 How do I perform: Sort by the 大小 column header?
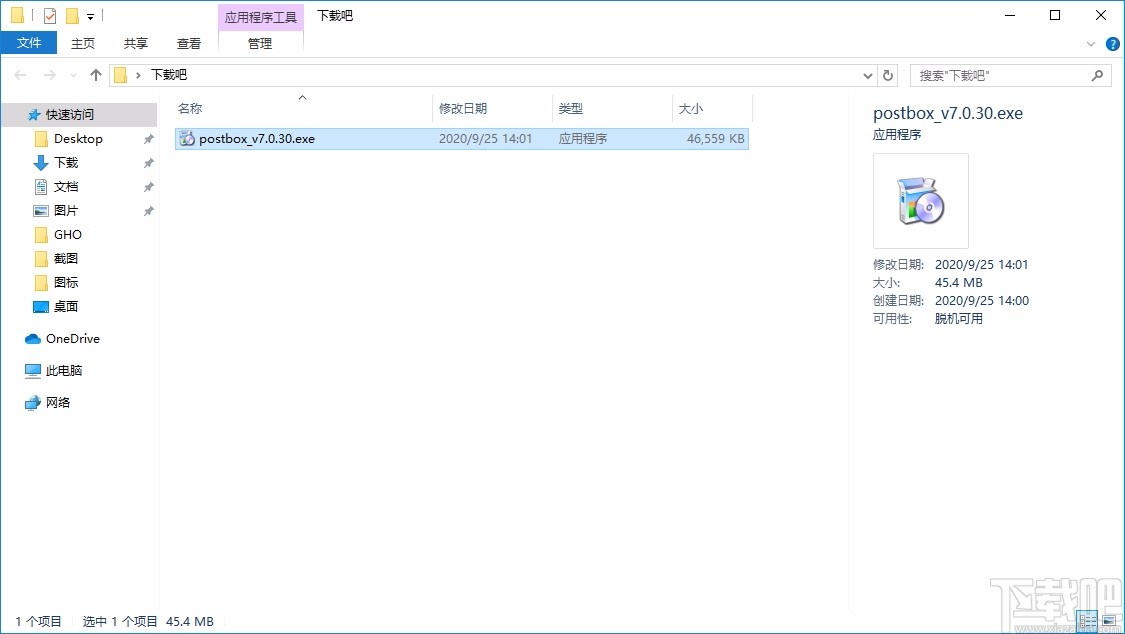tap(712, 108)
